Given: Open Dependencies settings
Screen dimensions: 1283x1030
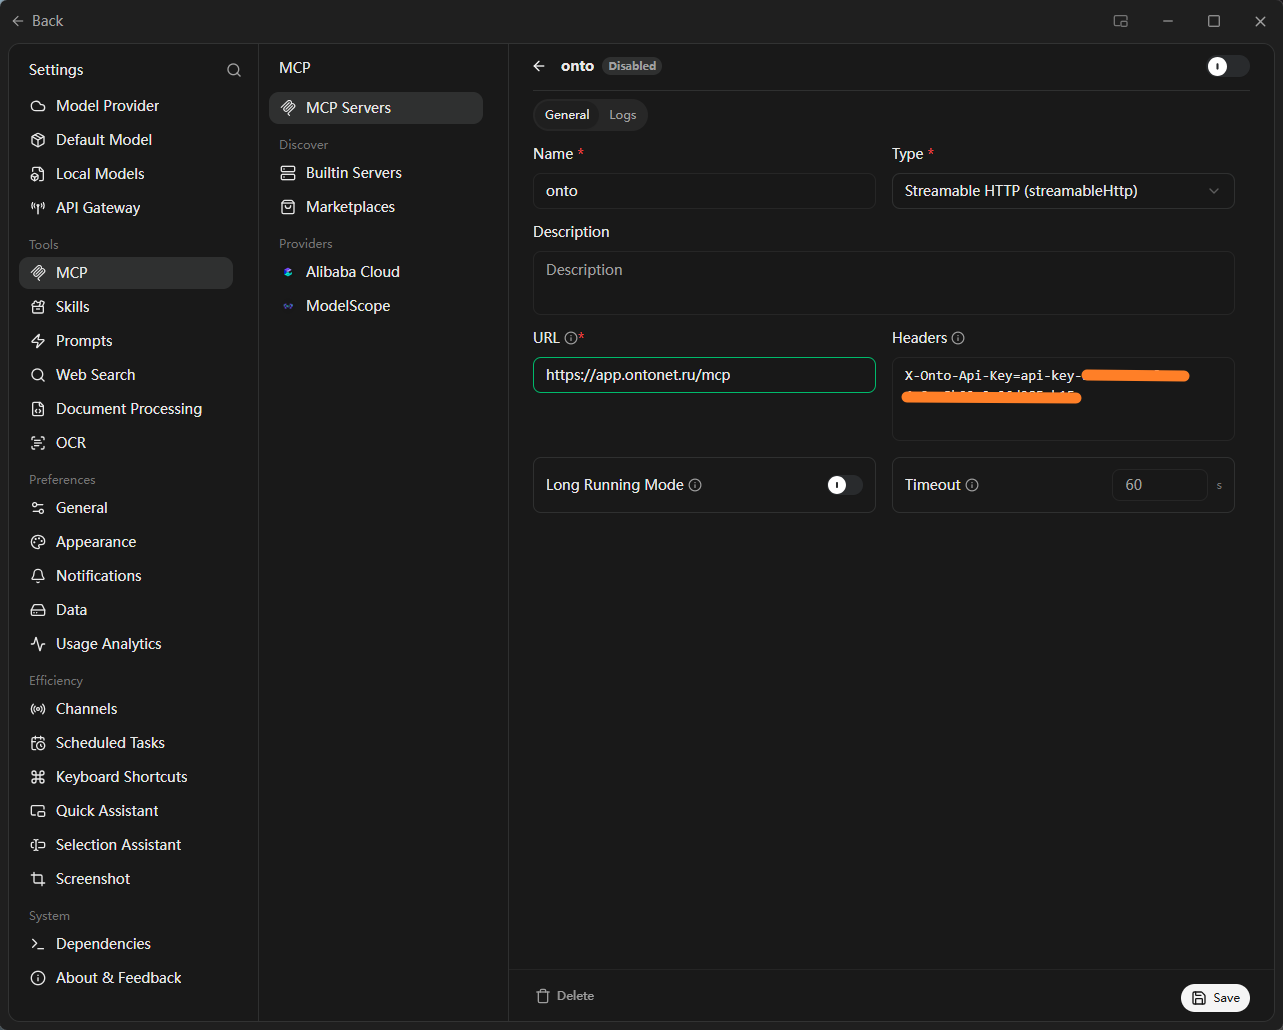Looking at the screenshot, I should pos(126,944).
